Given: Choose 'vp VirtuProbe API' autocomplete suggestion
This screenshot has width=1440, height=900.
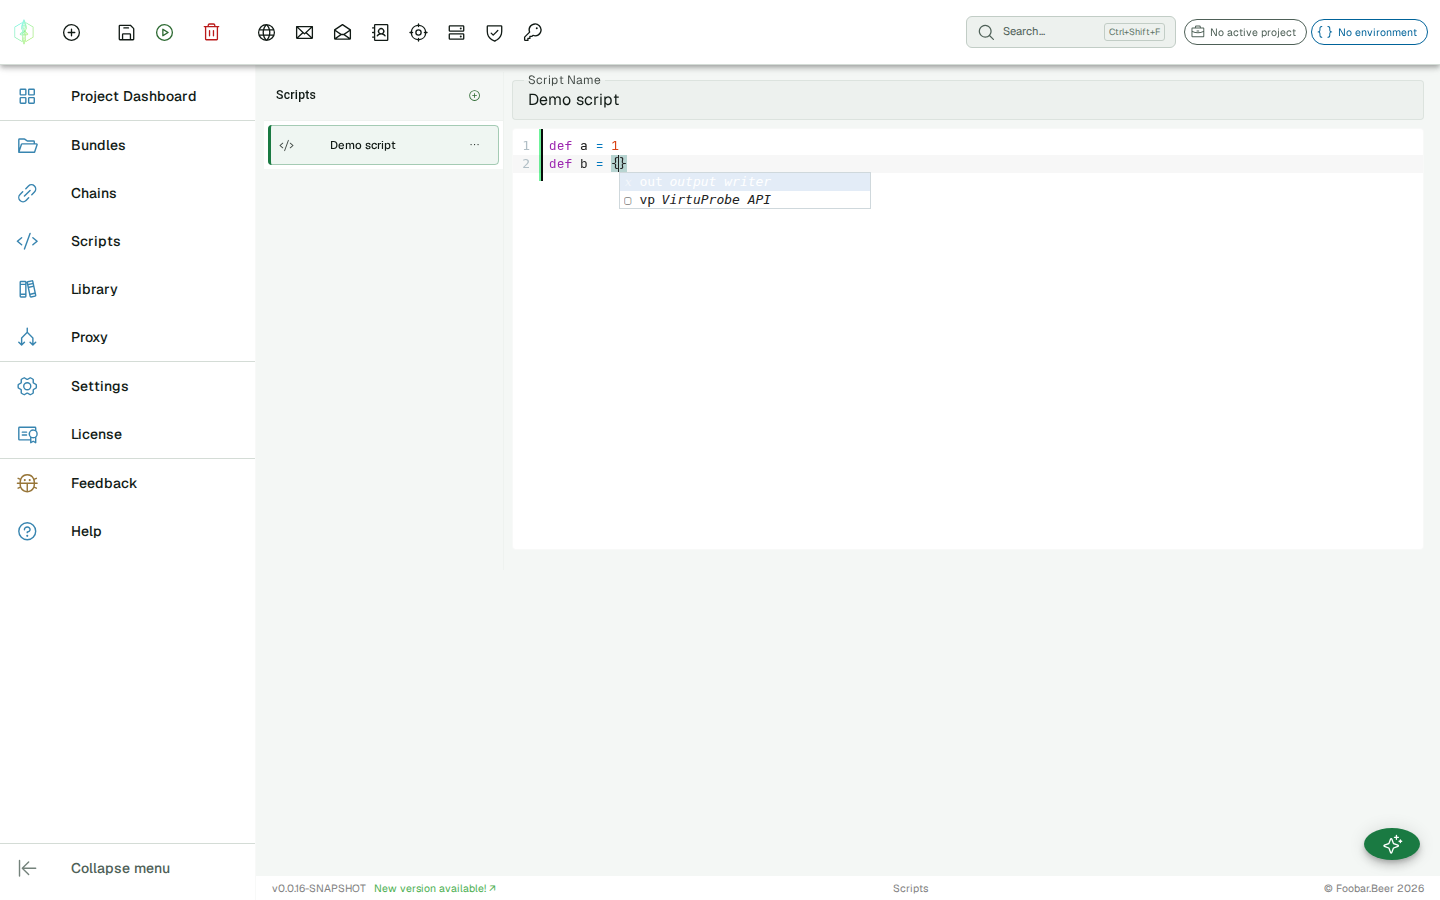Looking at the screenshot, I should (x=745, y=200).
